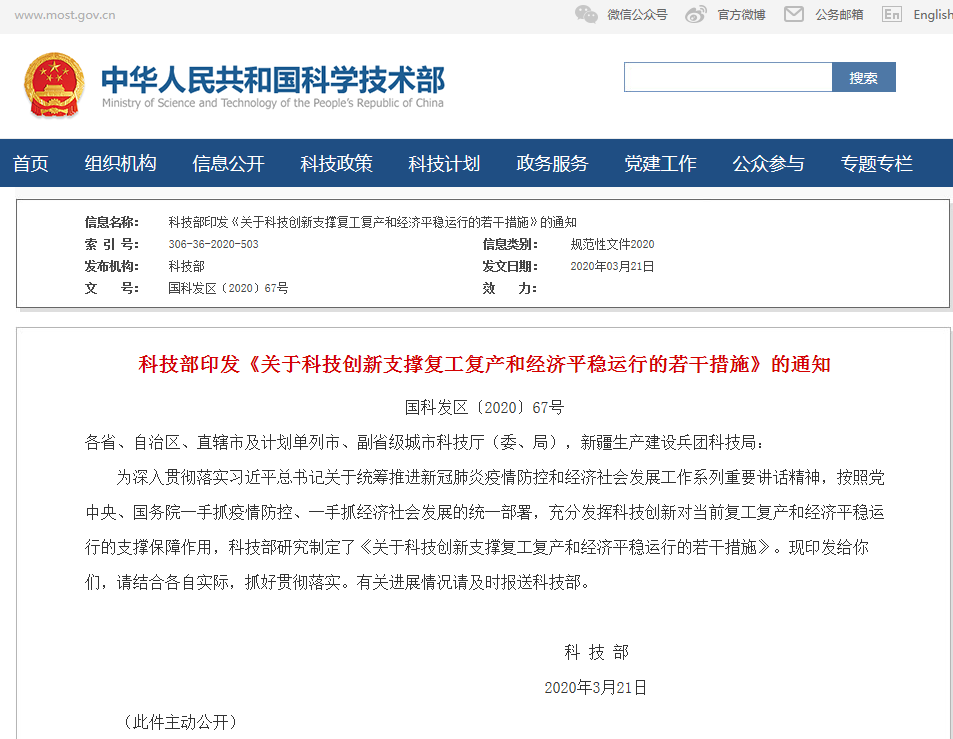Go to the 科技政策 section
Screen dimensions: 953x739
point(336,163)
